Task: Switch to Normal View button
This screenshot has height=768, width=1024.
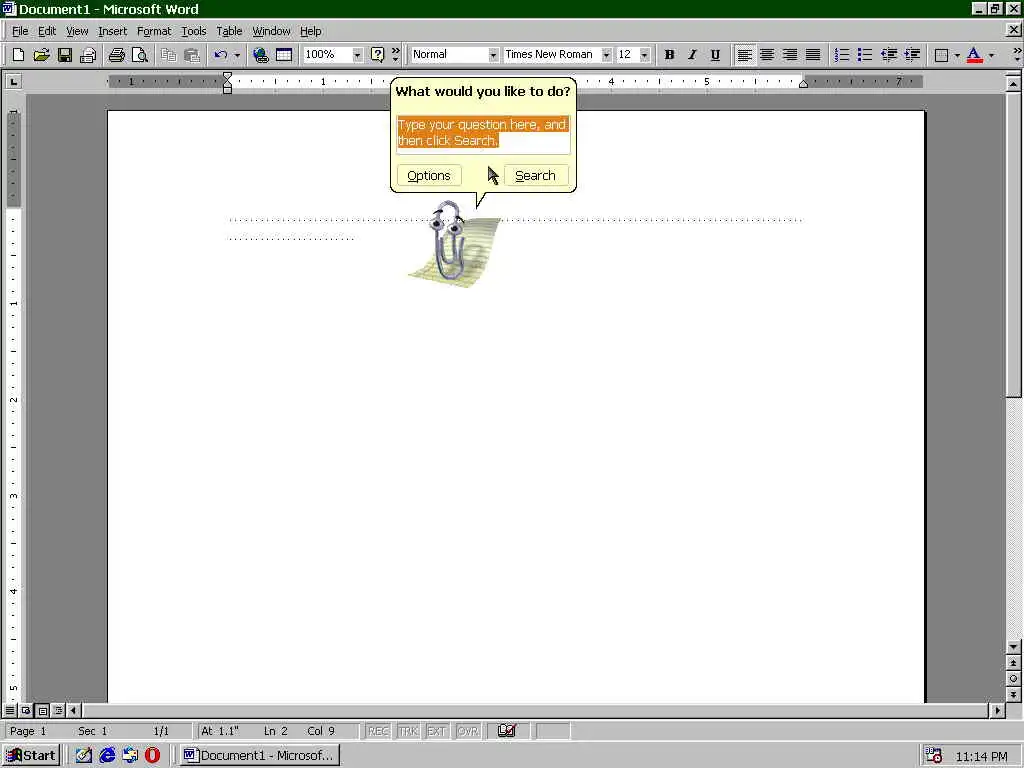Action: [x=10, y=710]
